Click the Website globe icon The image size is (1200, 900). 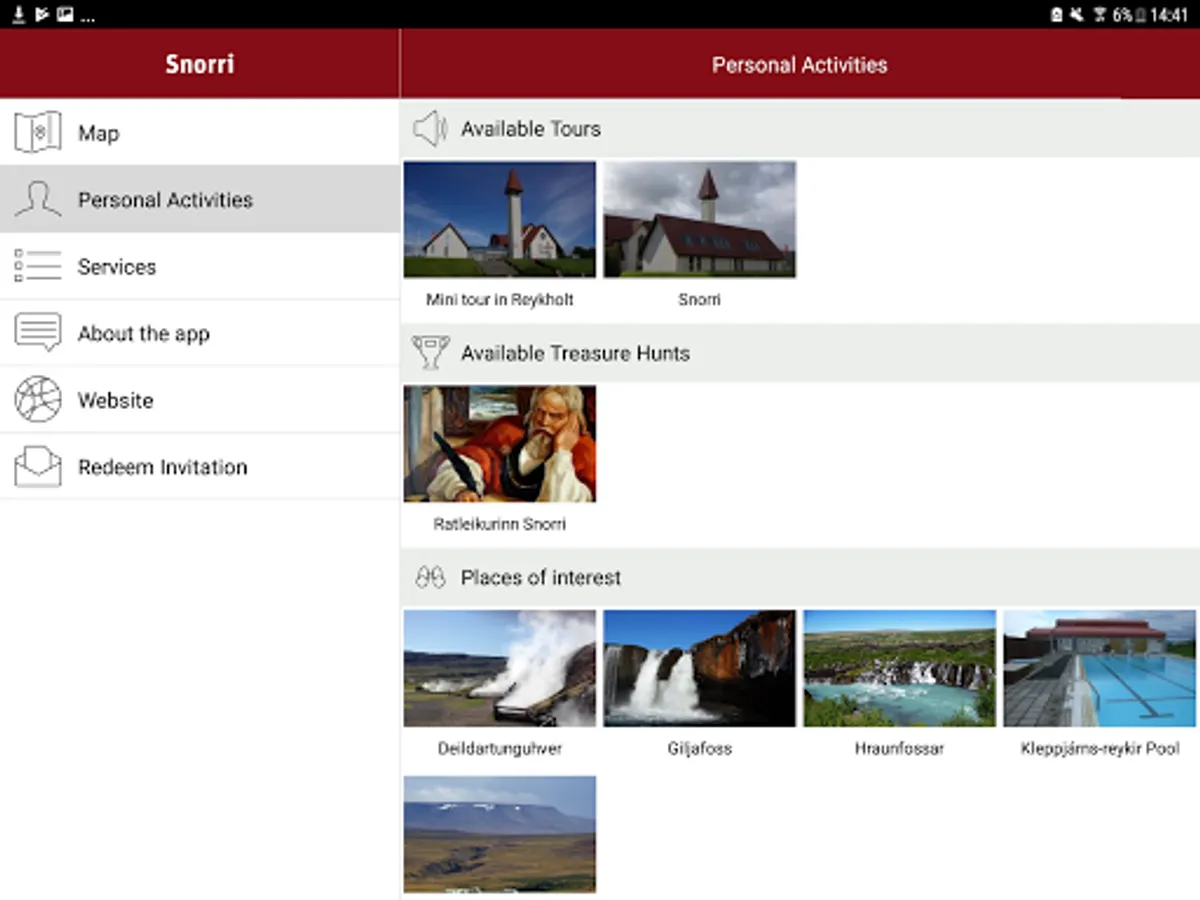point(38,400)
